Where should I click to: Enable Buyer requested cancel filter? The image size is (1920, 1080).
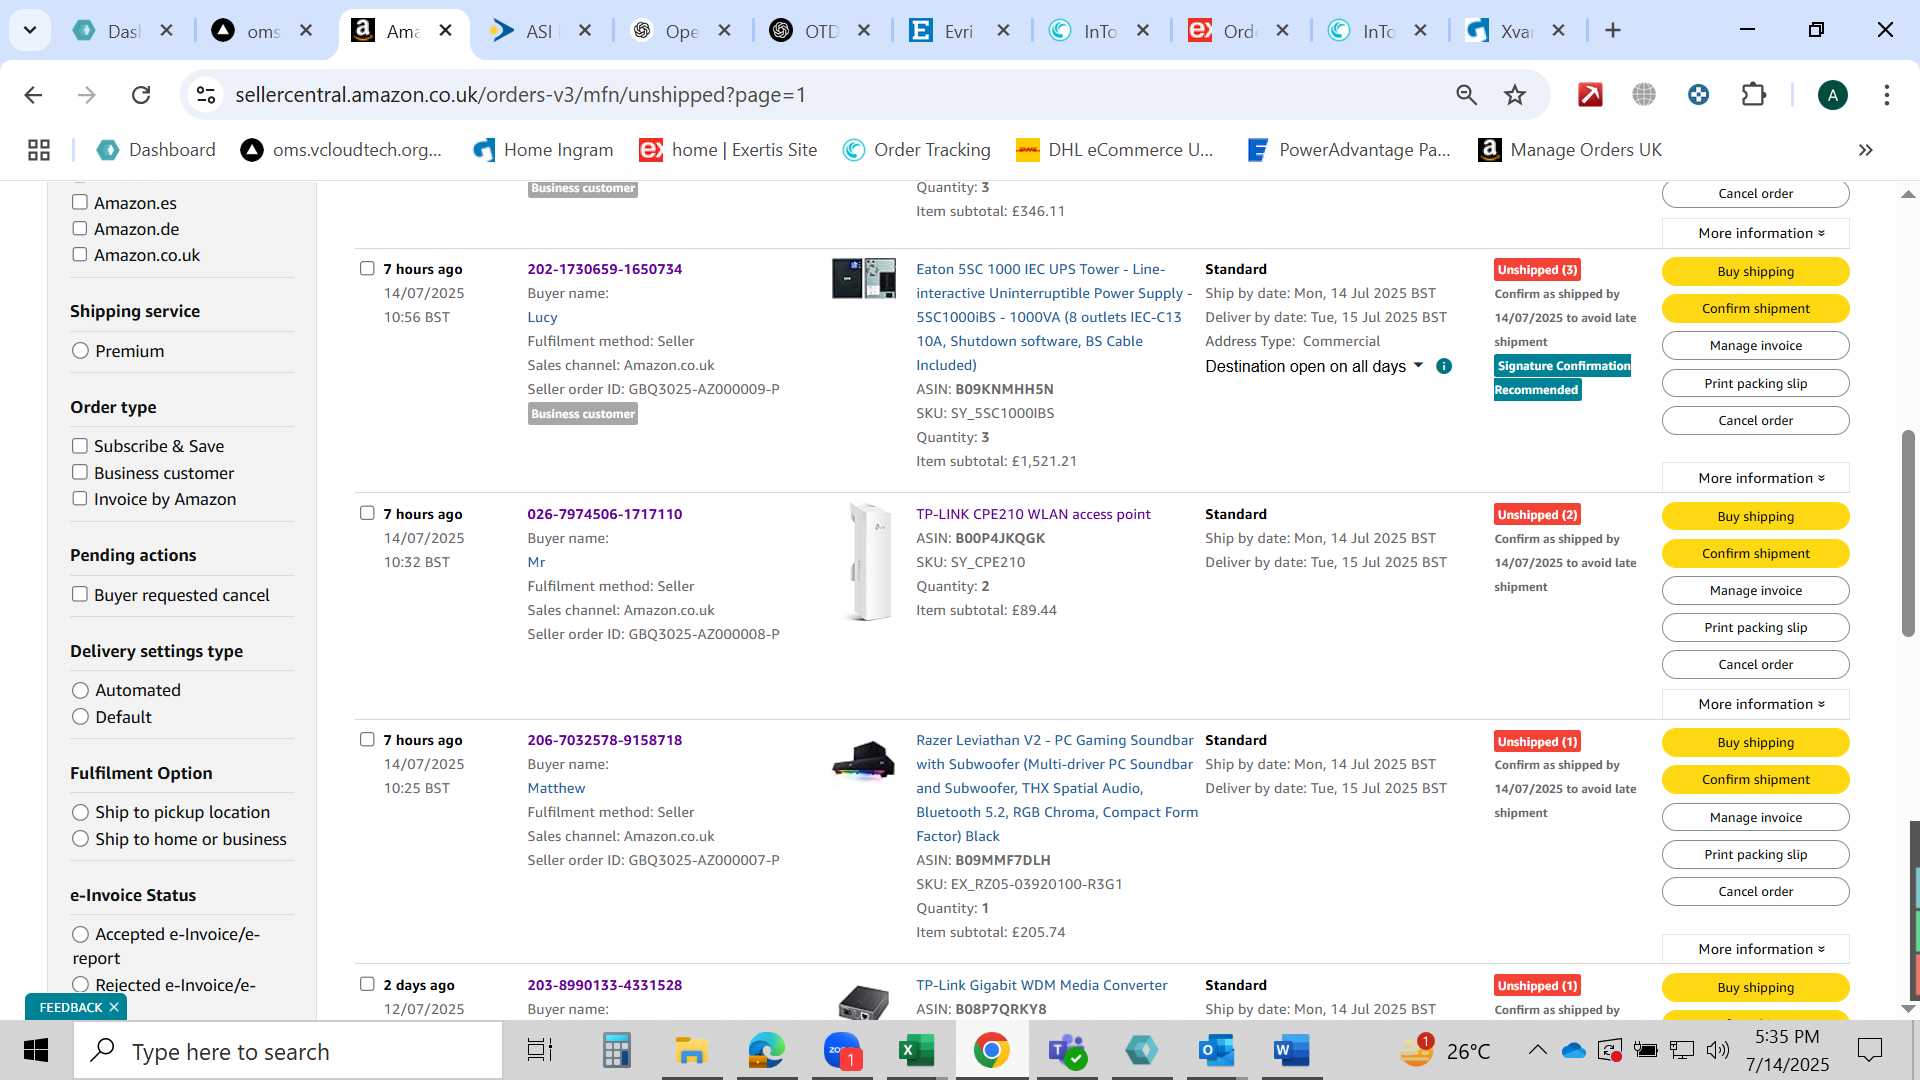[x=80, y=594]
